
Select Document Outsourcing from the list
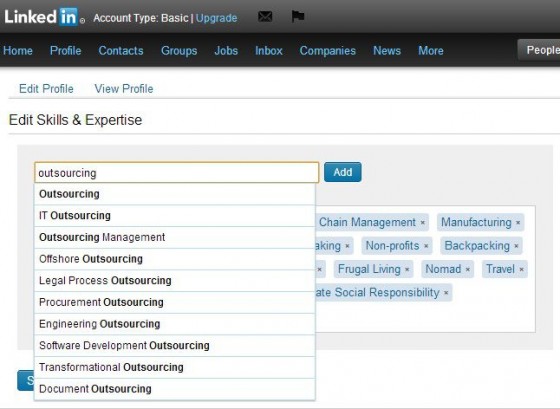point(175,389)
